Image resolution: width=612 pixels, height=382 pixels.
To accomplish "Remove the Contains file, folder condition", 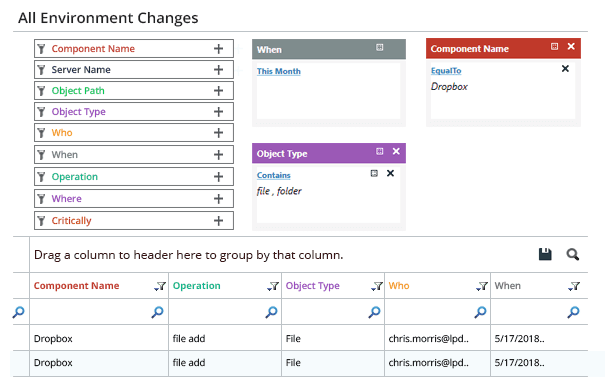I will [x=390, y=173].
